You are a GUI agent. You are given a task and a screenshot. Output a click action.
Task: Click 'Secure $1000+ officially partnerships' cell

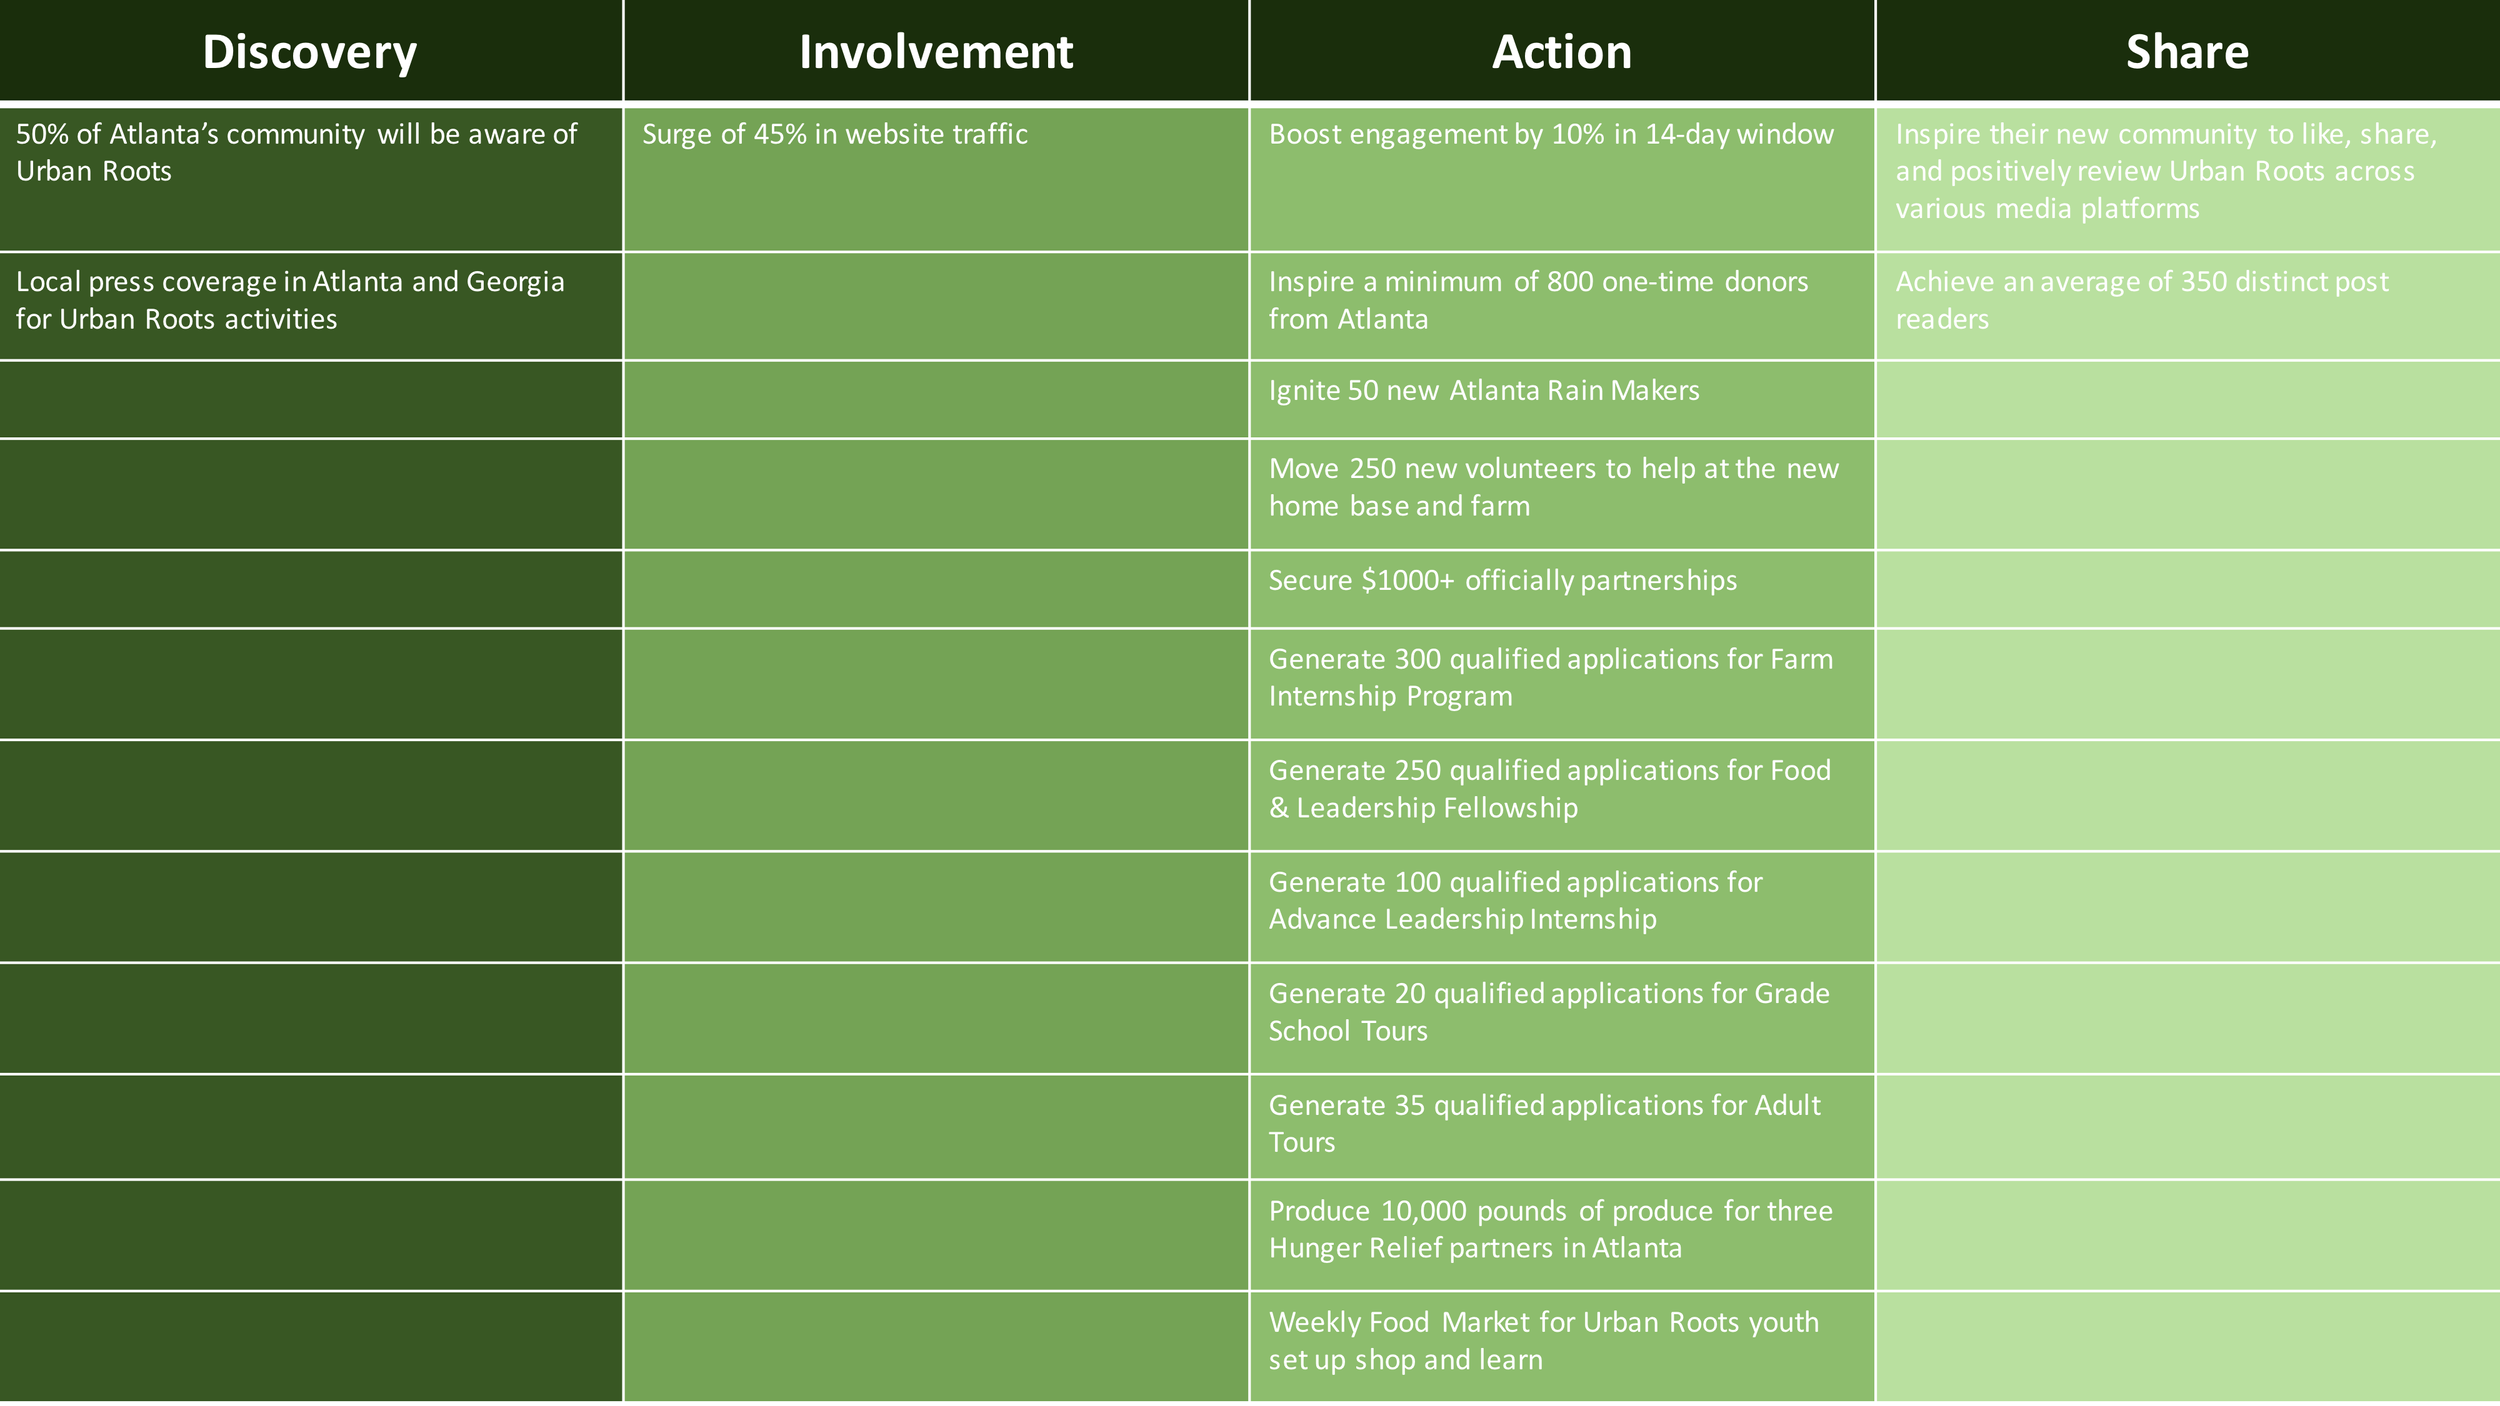(1562, 589)
